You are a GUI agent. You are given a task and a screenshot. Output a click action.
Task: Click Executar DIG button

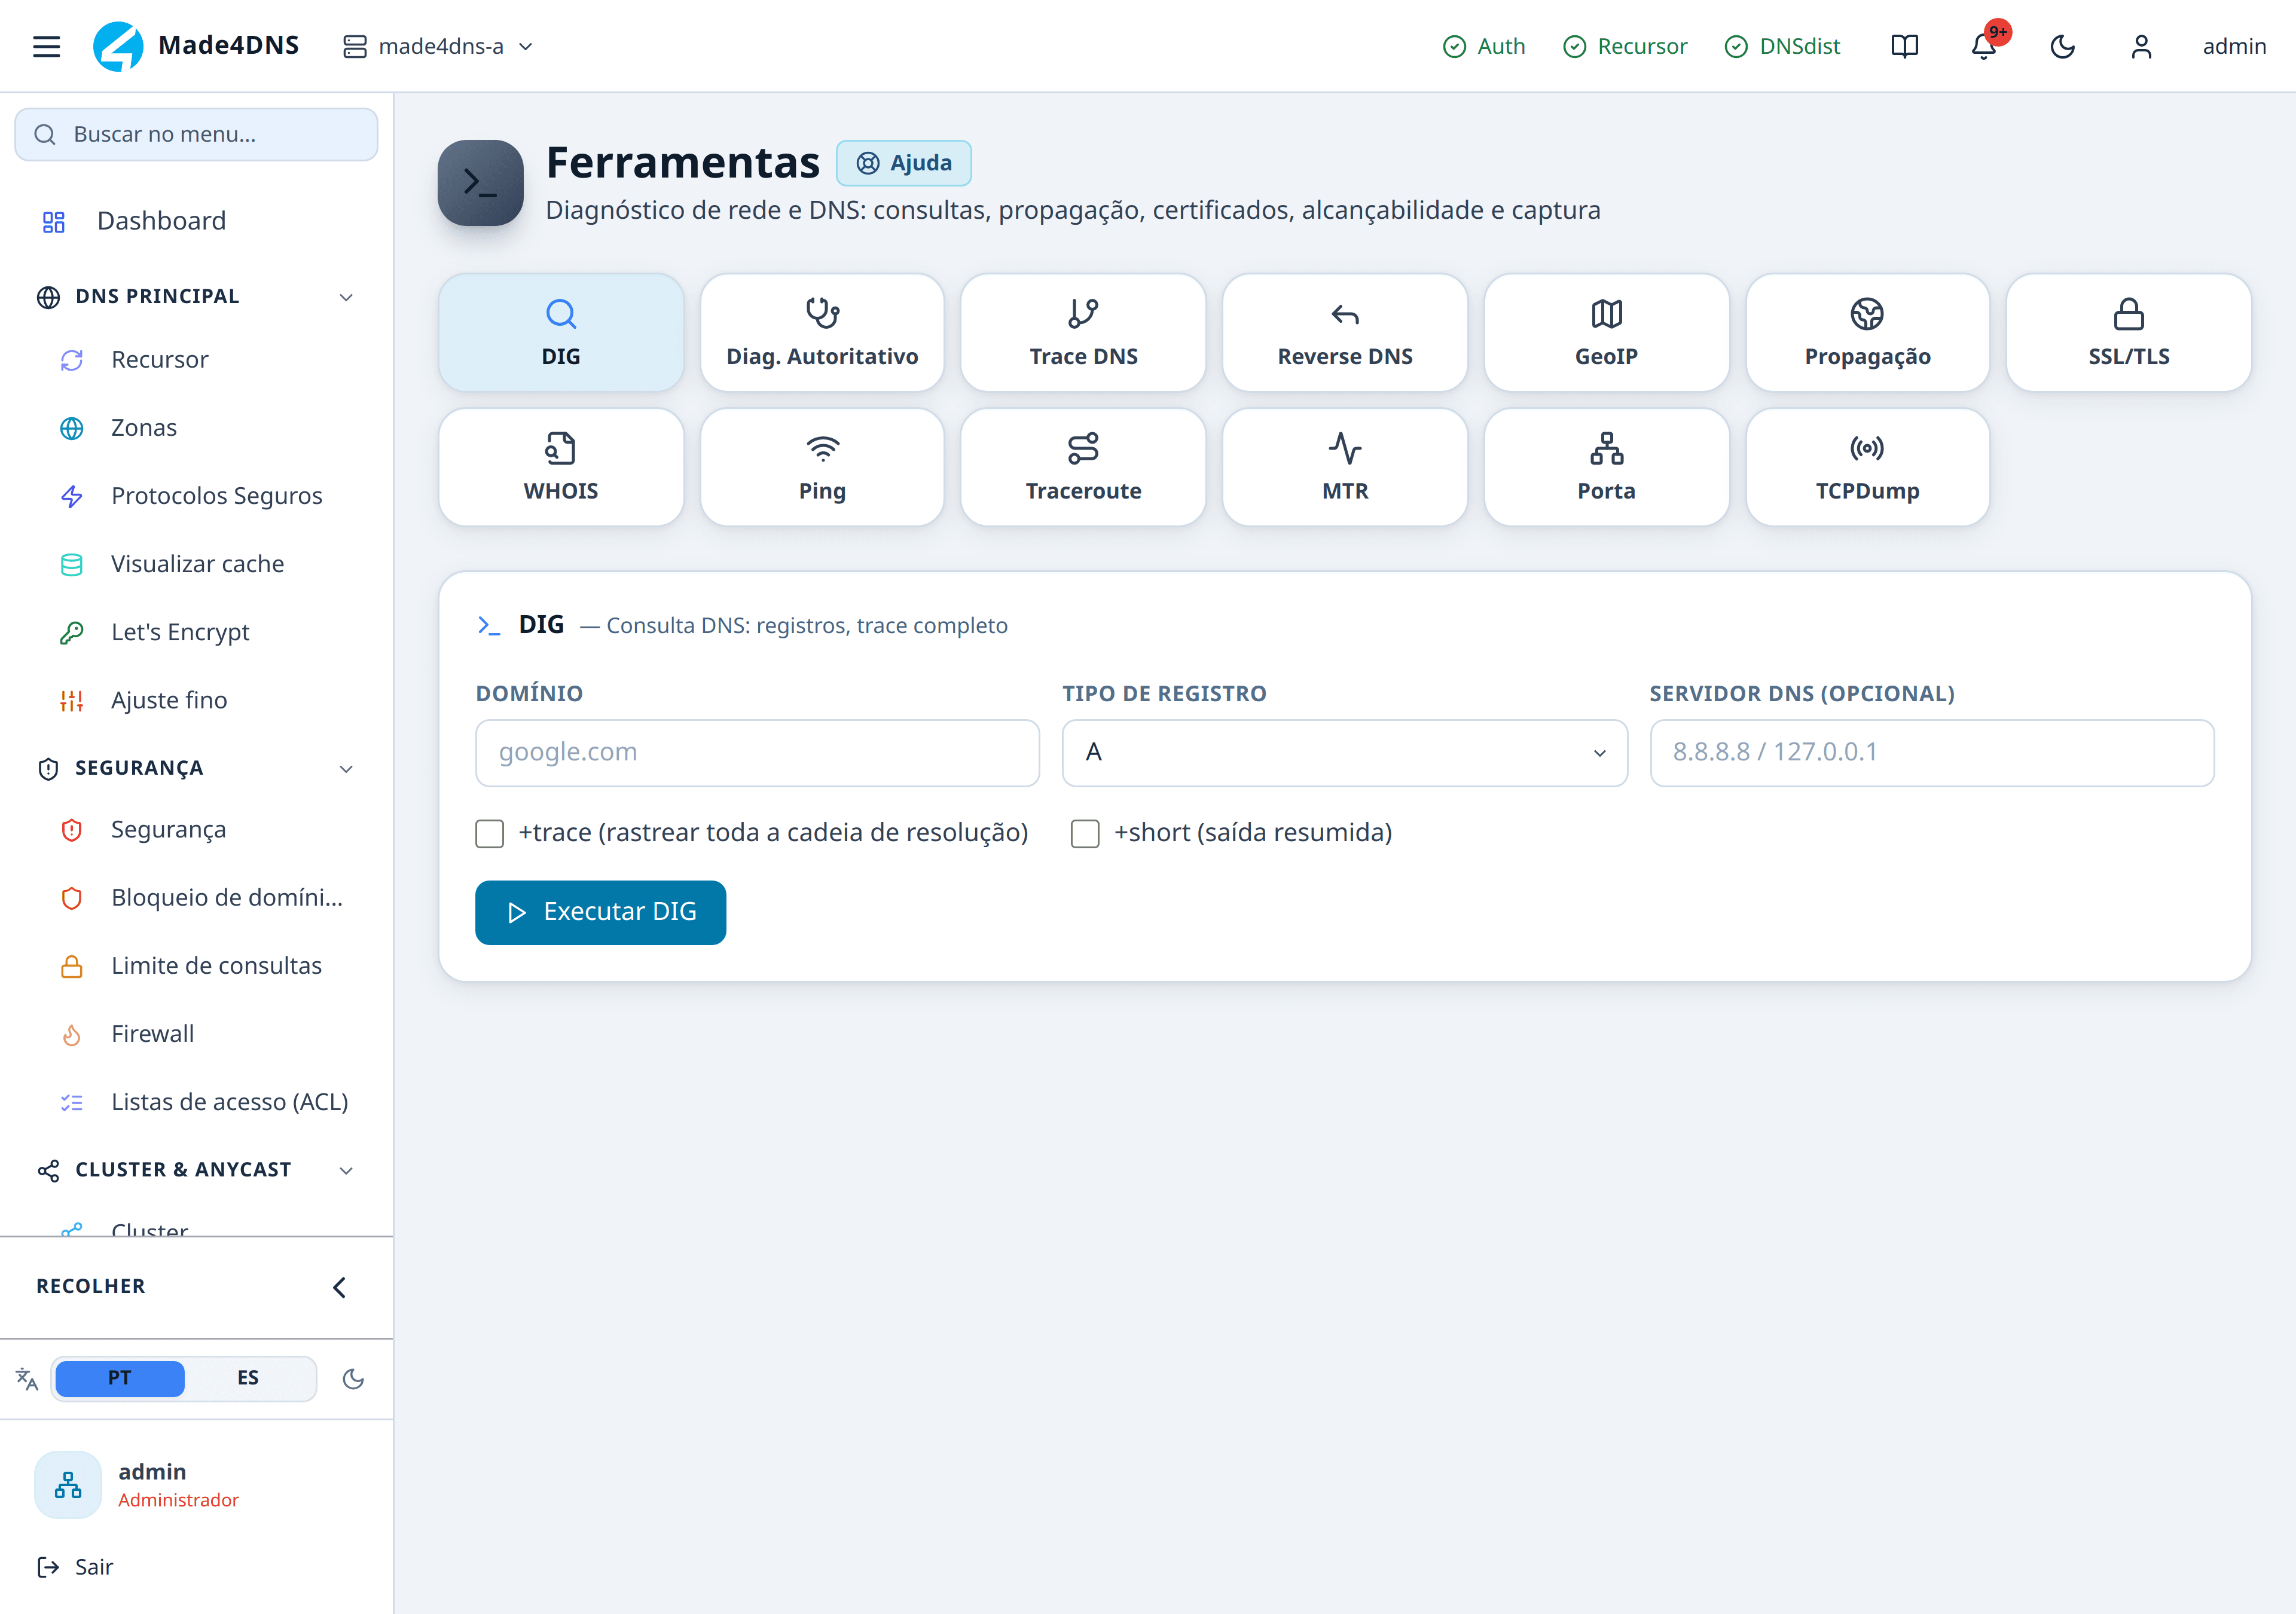[x=601, y=913]
